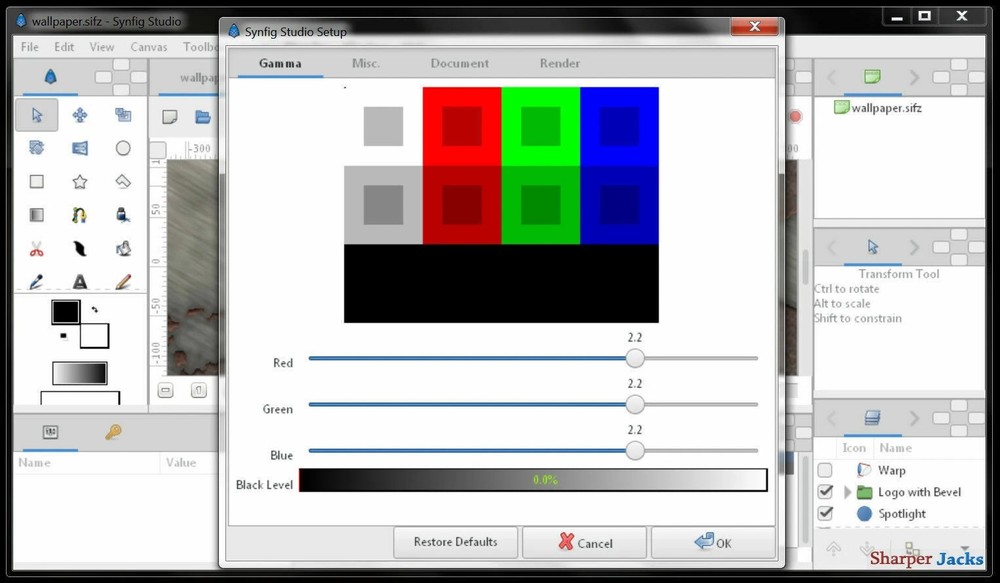Click the Tool Options panel tab icon
1000x583 pixels.
click(872, 247)
